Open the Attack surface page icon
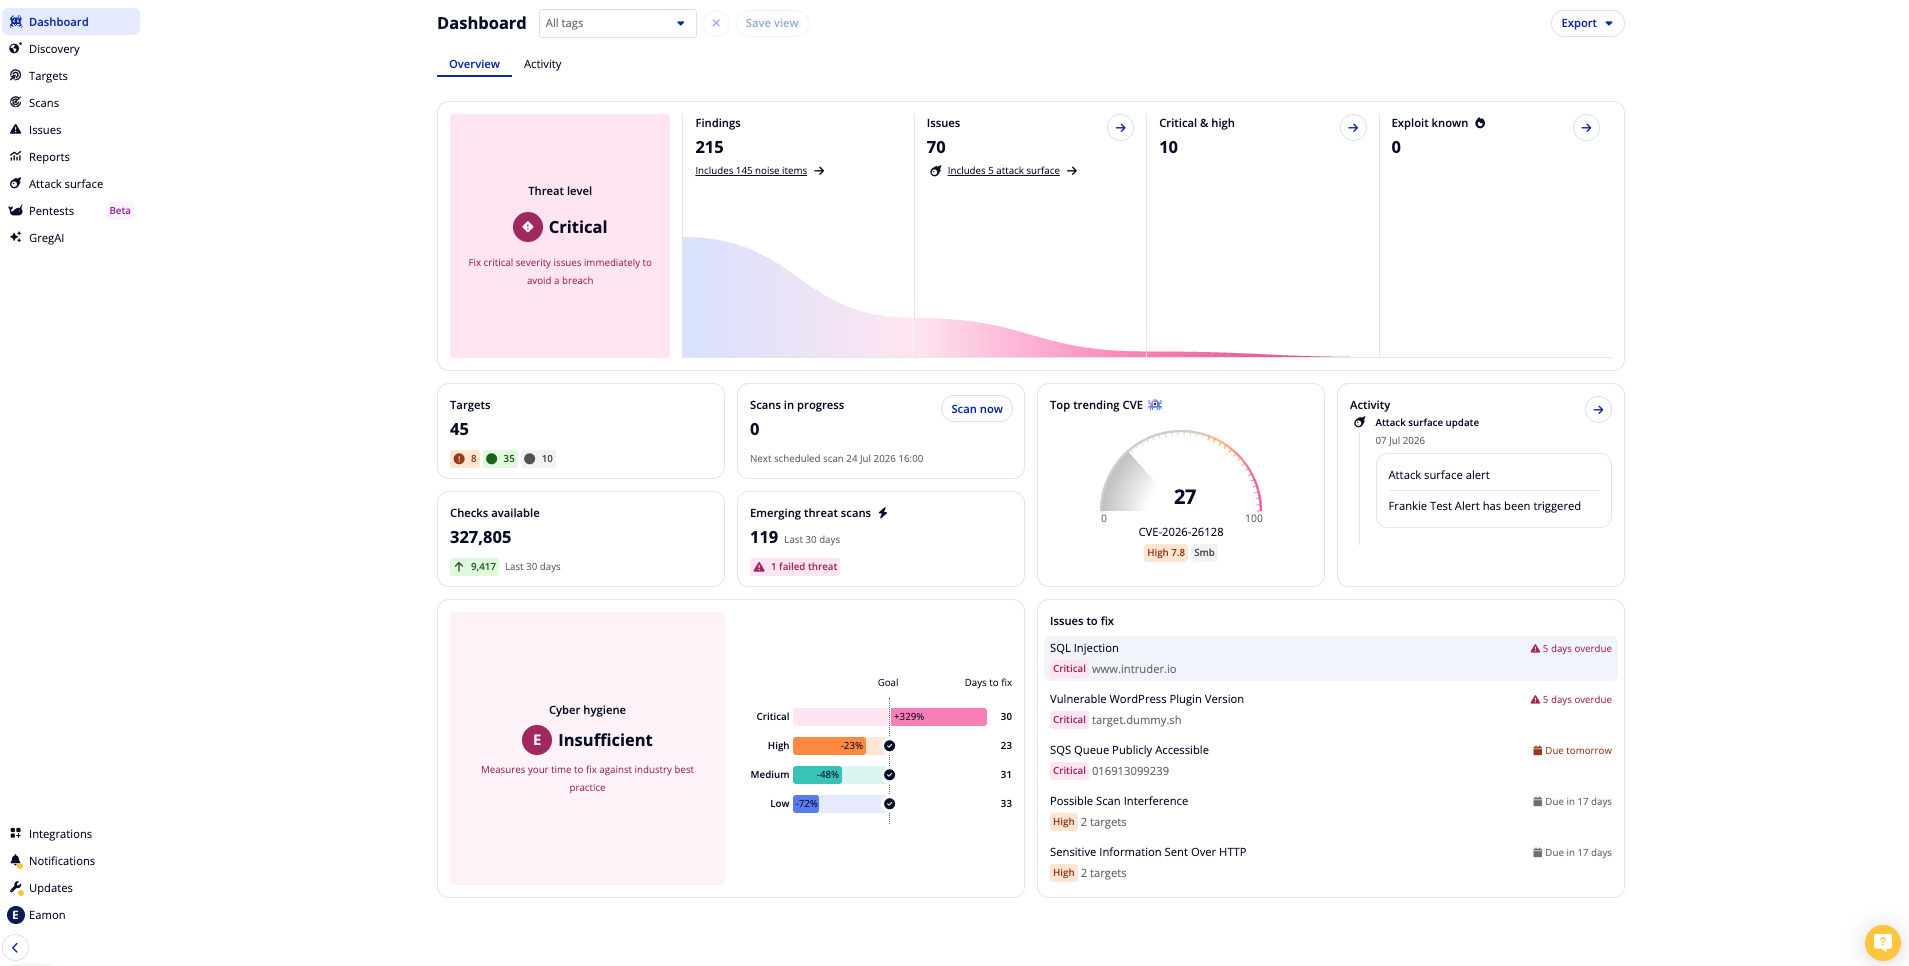The width and height of the screenshot is (1909, 966). 16,184
